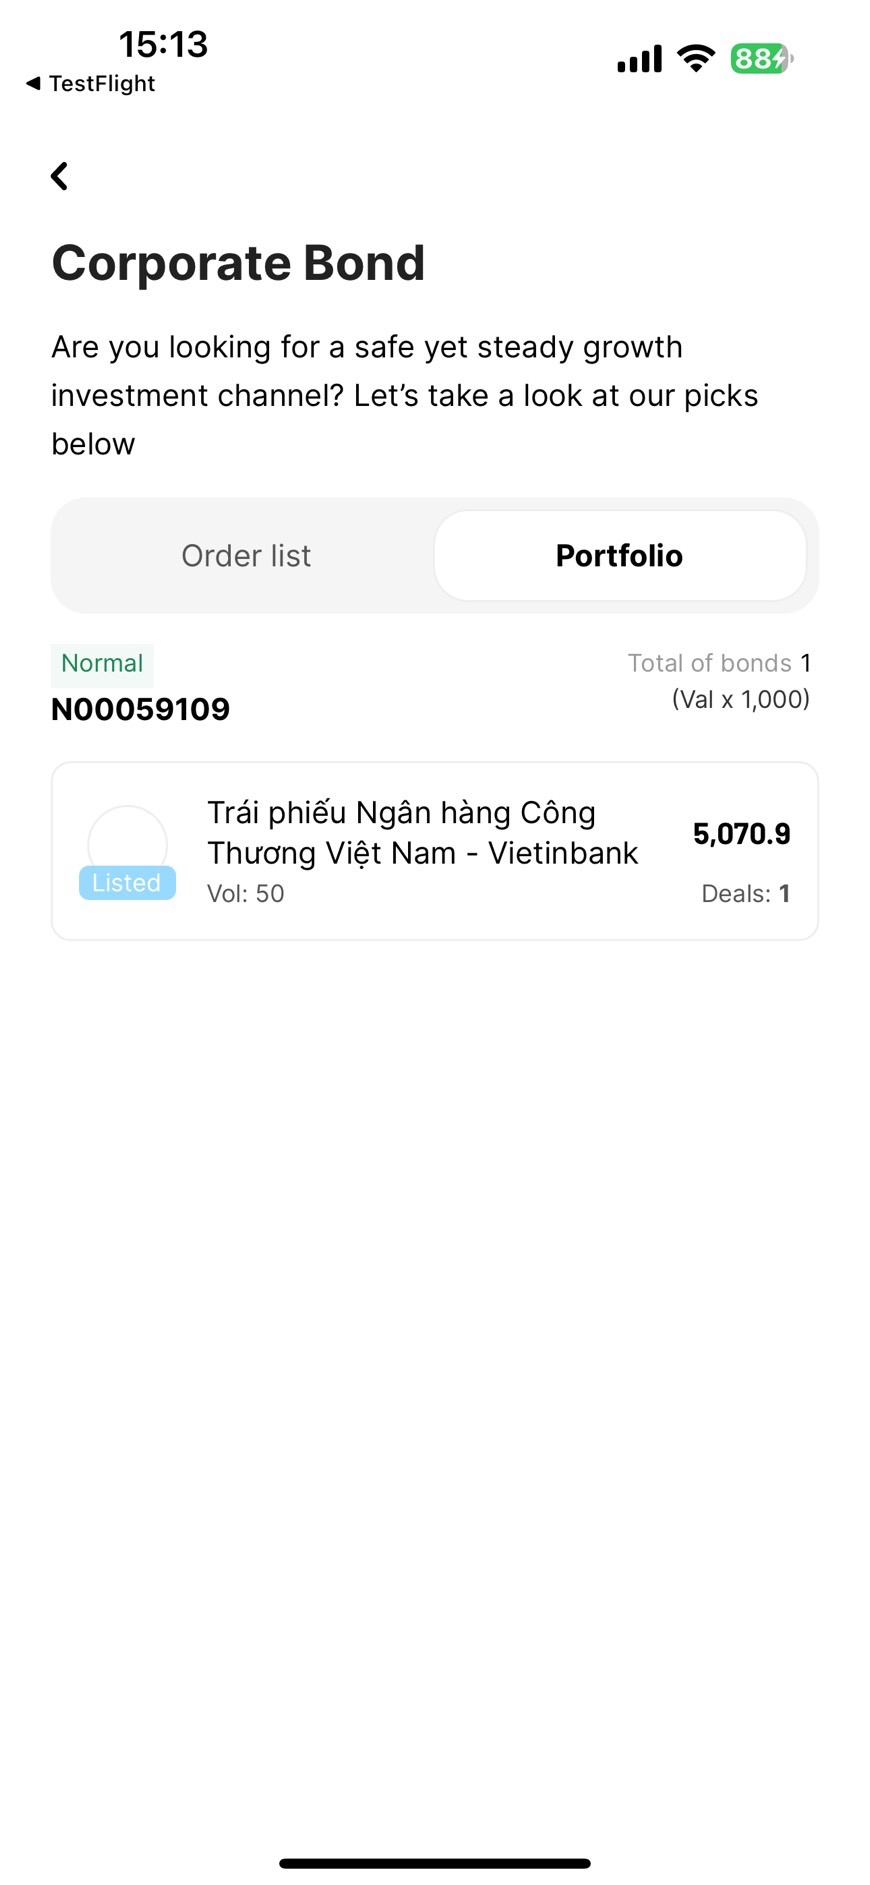Screen dimensions: 870x1885
Task: Tap the Total of bonds count
Action: [718, 663]
